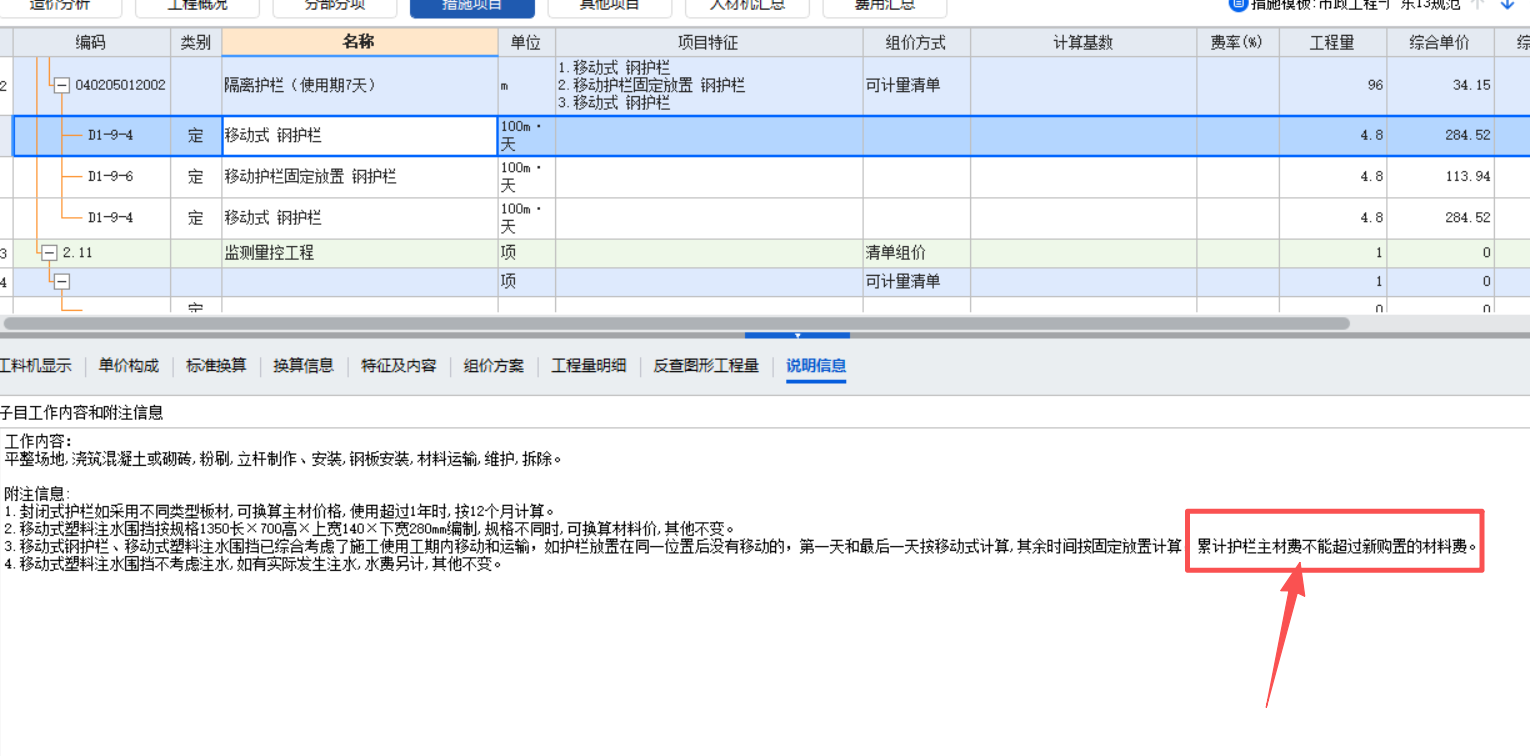Edit the name field of the highlighted D1-9-4 row

point(360,136)
